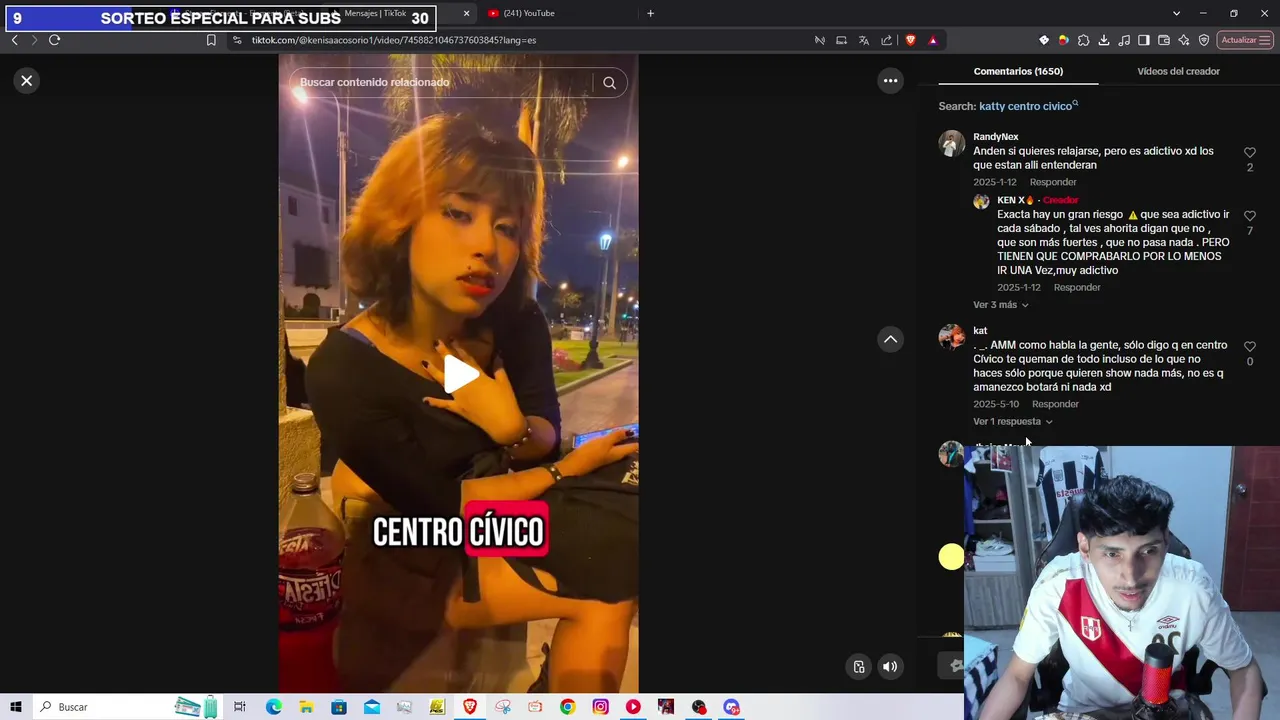The height and width of the screenshot is (720, 1280).
Task: Go to previous video with up chevron
Action: 890,340
